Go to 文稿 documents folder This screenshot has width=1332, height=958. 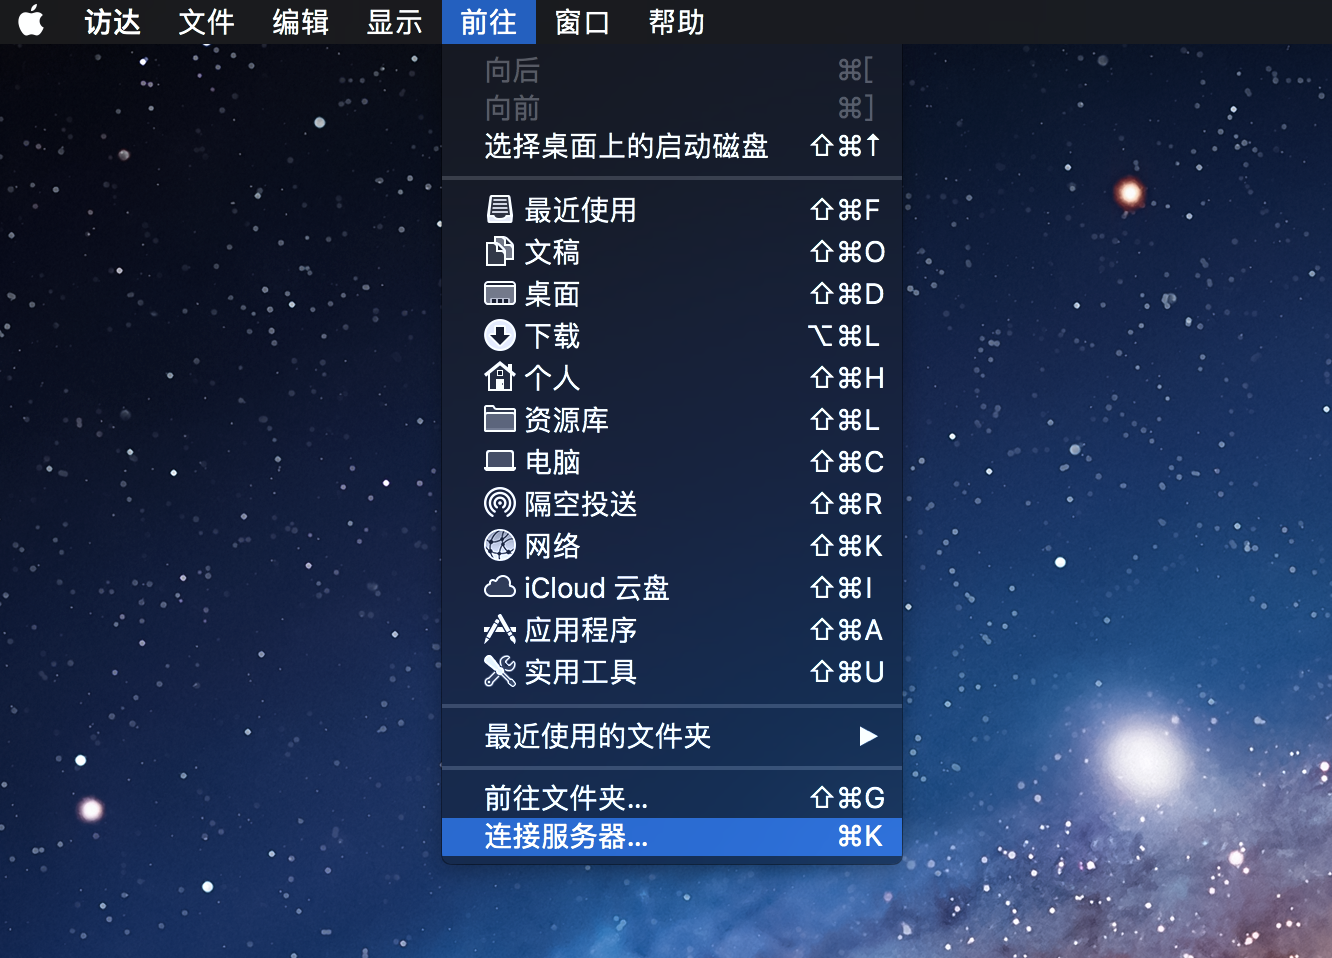point(672,251)
